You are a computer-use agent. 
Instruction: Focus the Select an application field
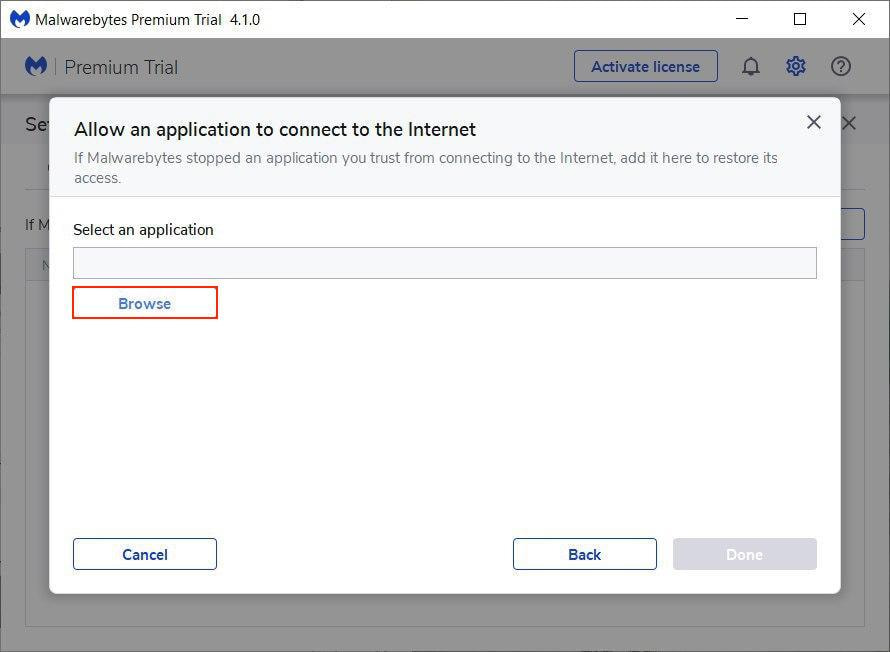(444, 263)
